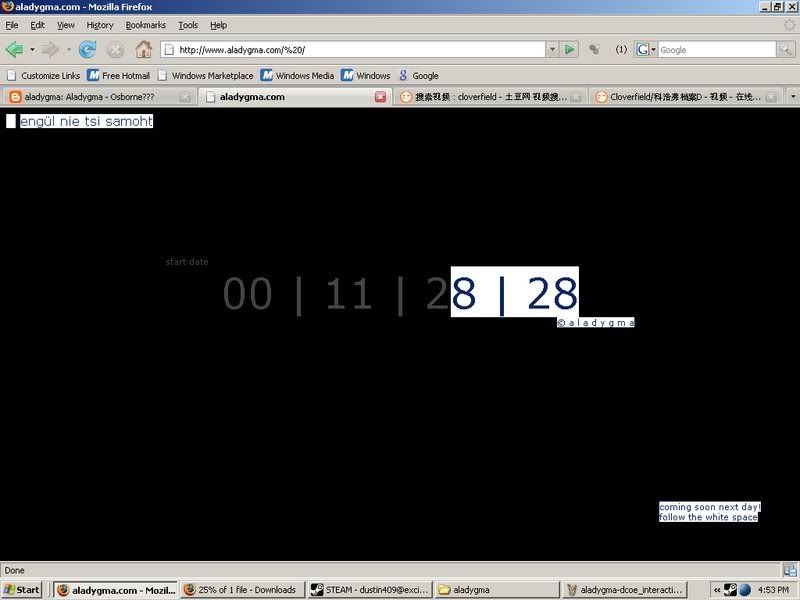Click the Forward navigation arrow
This screenshot has height=600, width=800.
point(50,49)
